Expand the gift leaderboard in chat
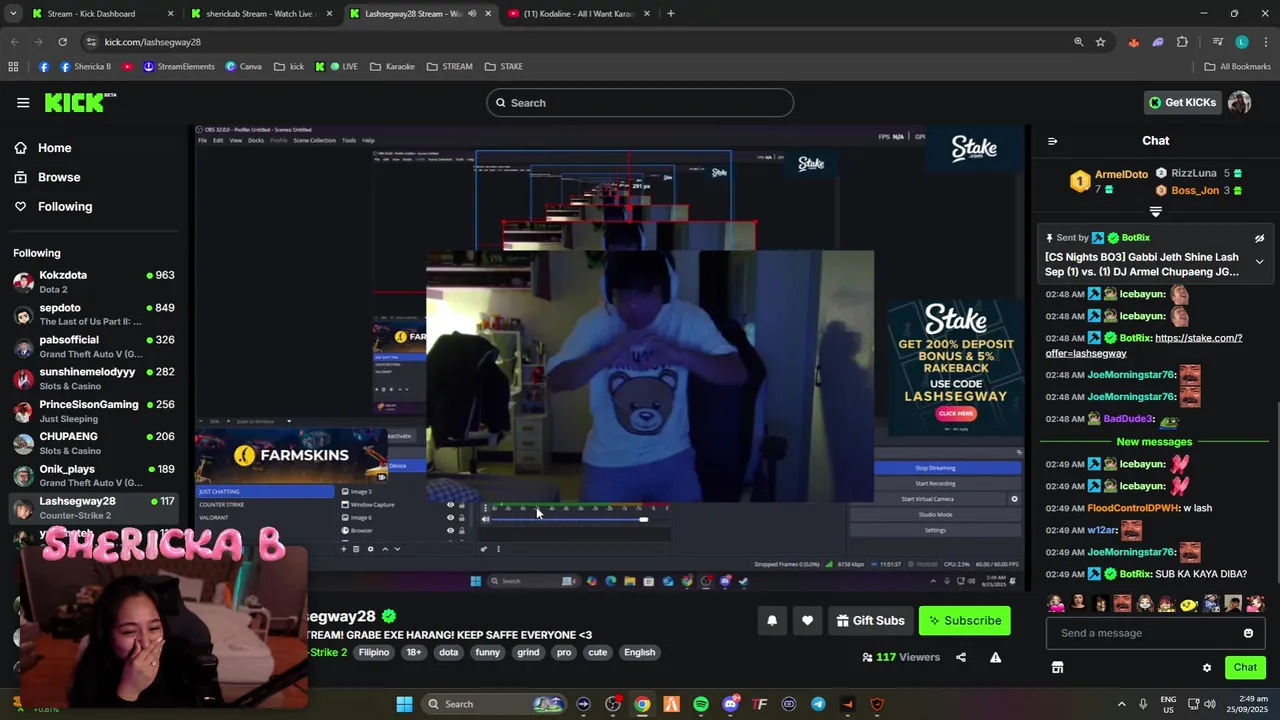The width and height of the screenshot is (1280, 720). [x=1156, y=212]
